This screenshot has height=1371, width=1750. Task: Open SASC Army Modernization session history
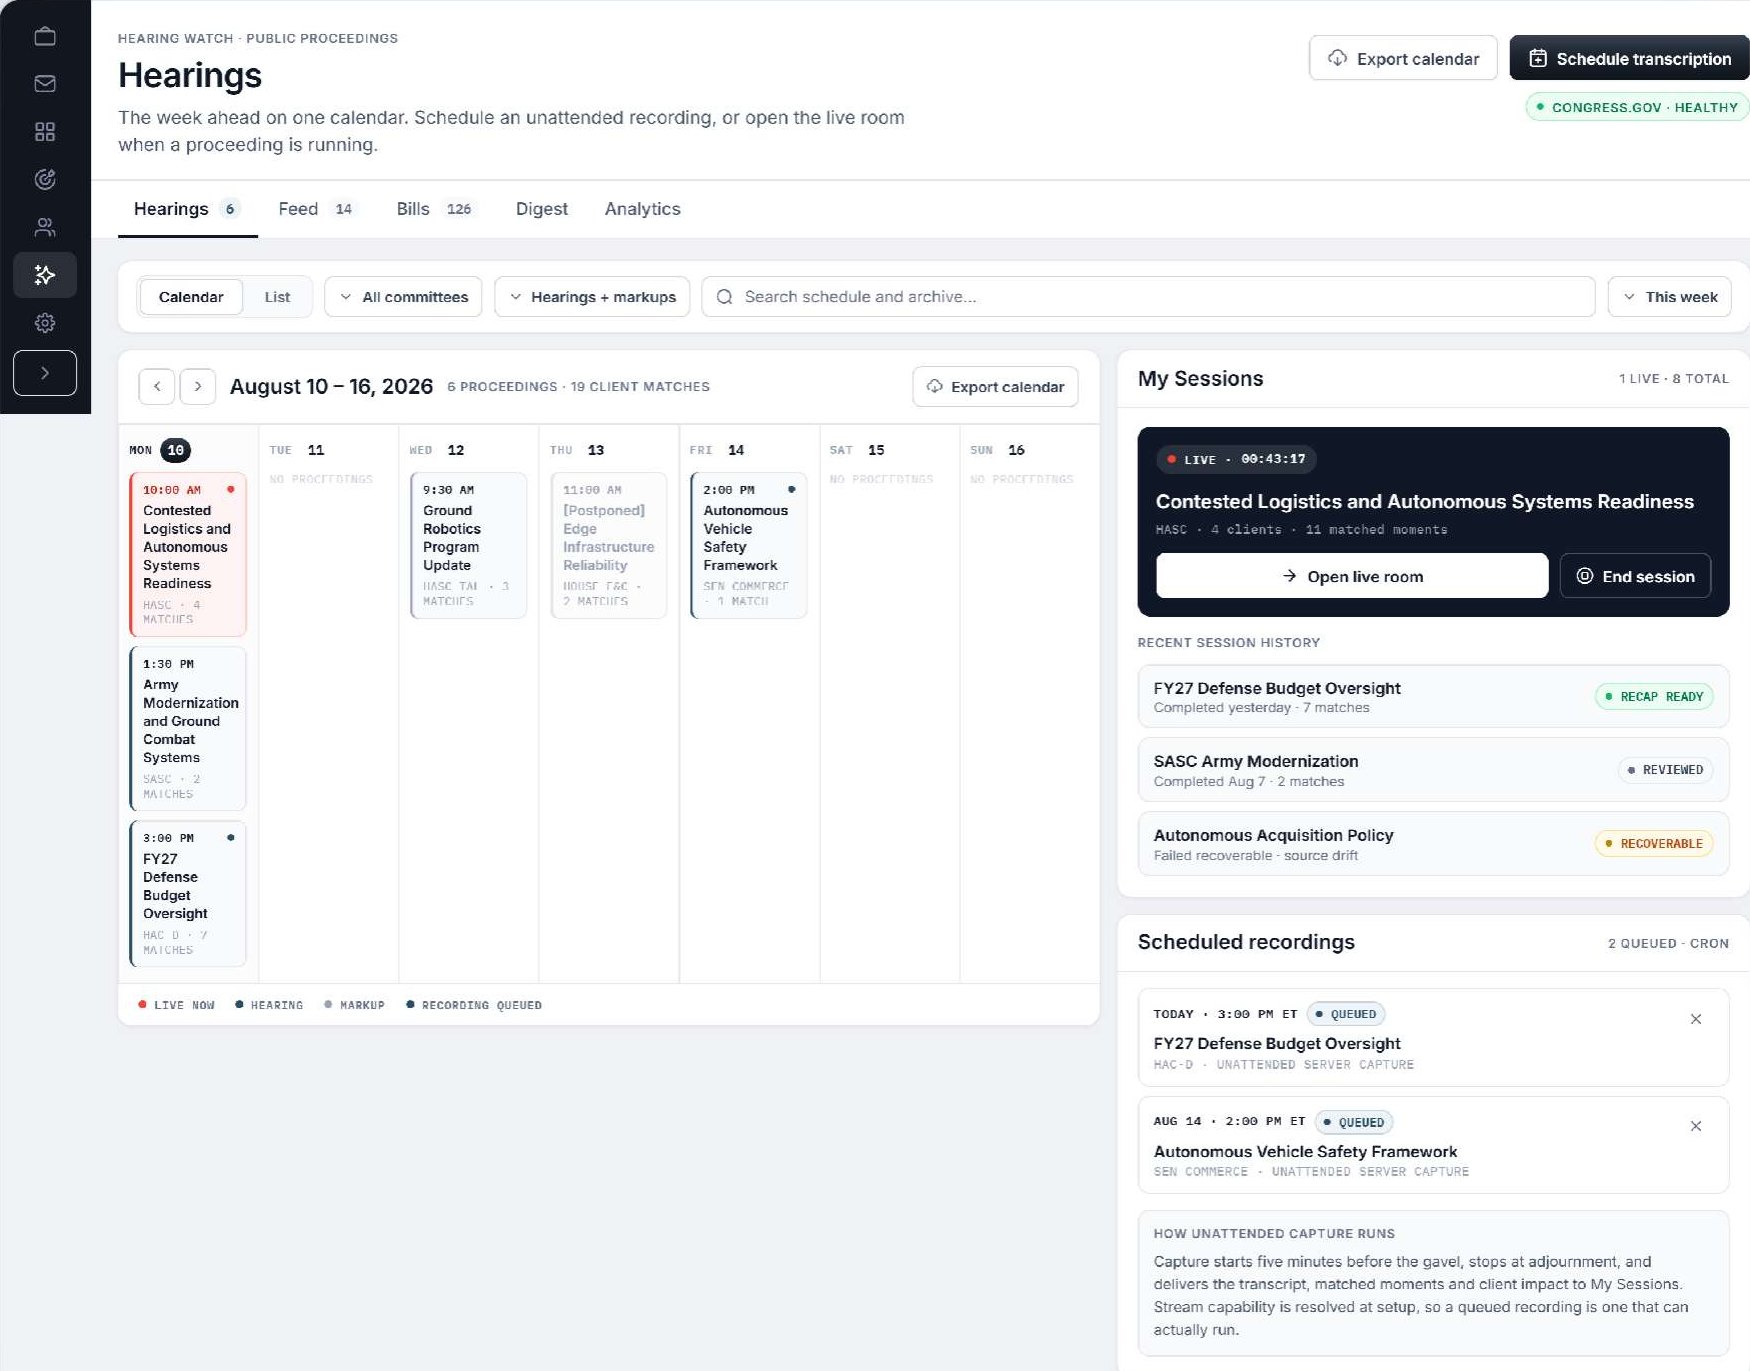coord(1433,770)
